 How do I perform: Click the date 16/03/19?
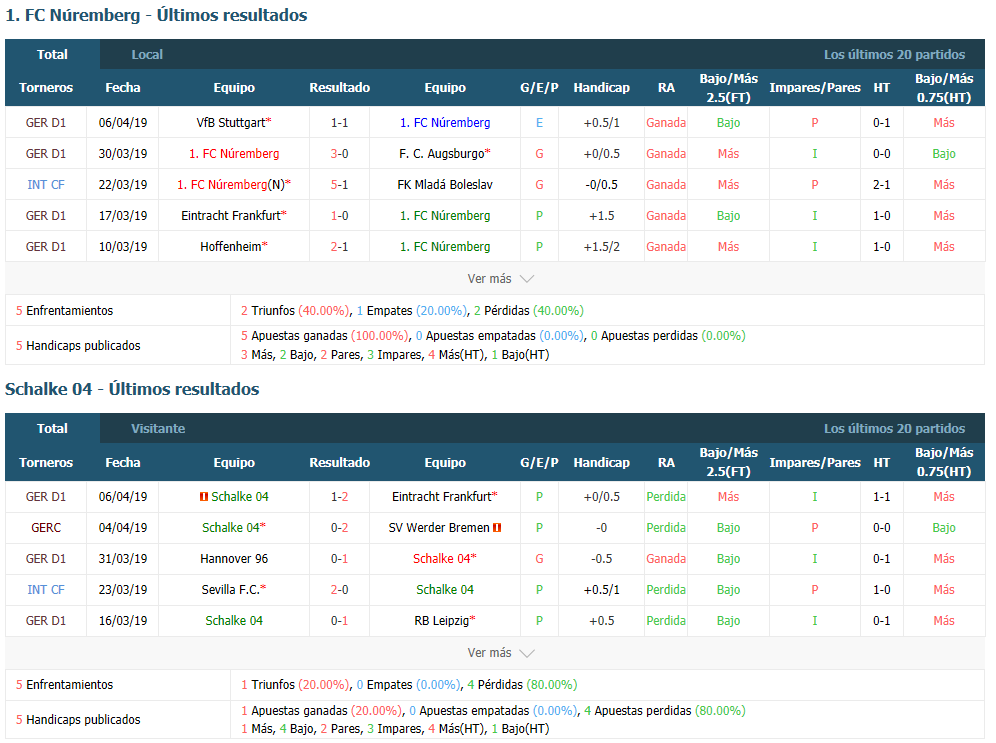(123, 620)
